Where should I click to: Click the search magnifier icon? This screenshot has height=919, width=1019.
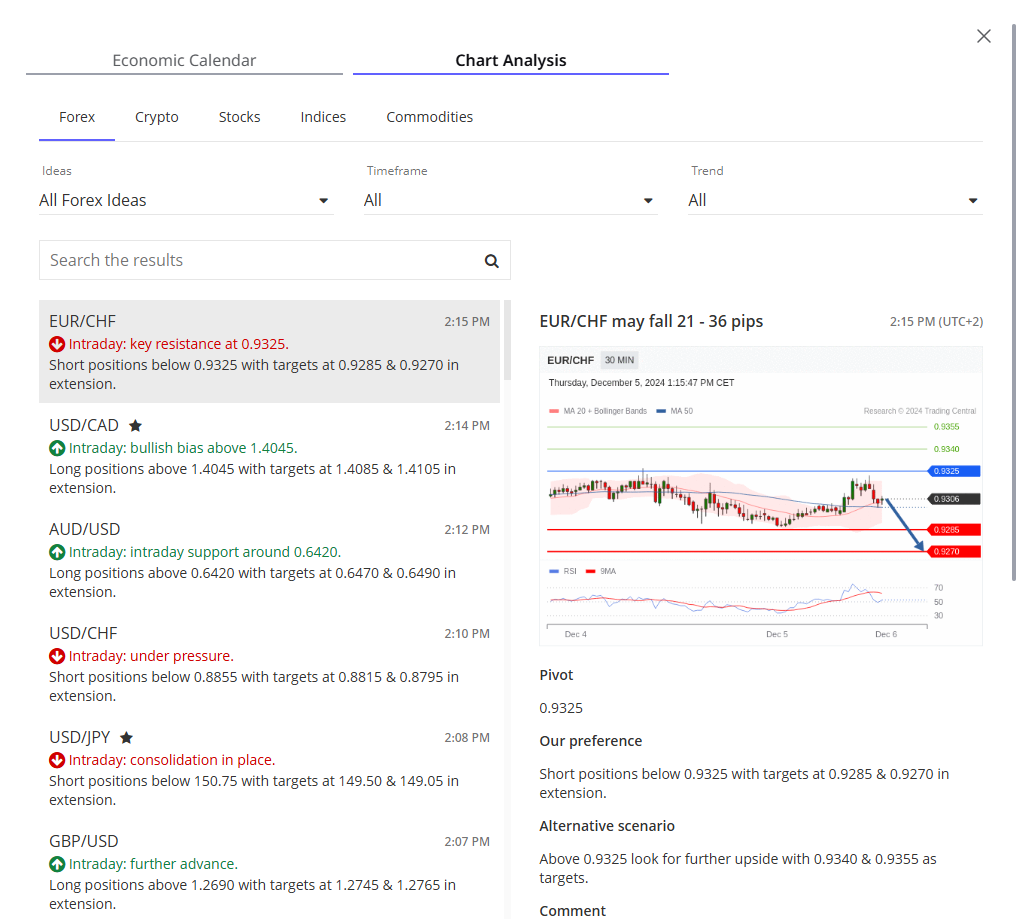[x=491, y=261]
